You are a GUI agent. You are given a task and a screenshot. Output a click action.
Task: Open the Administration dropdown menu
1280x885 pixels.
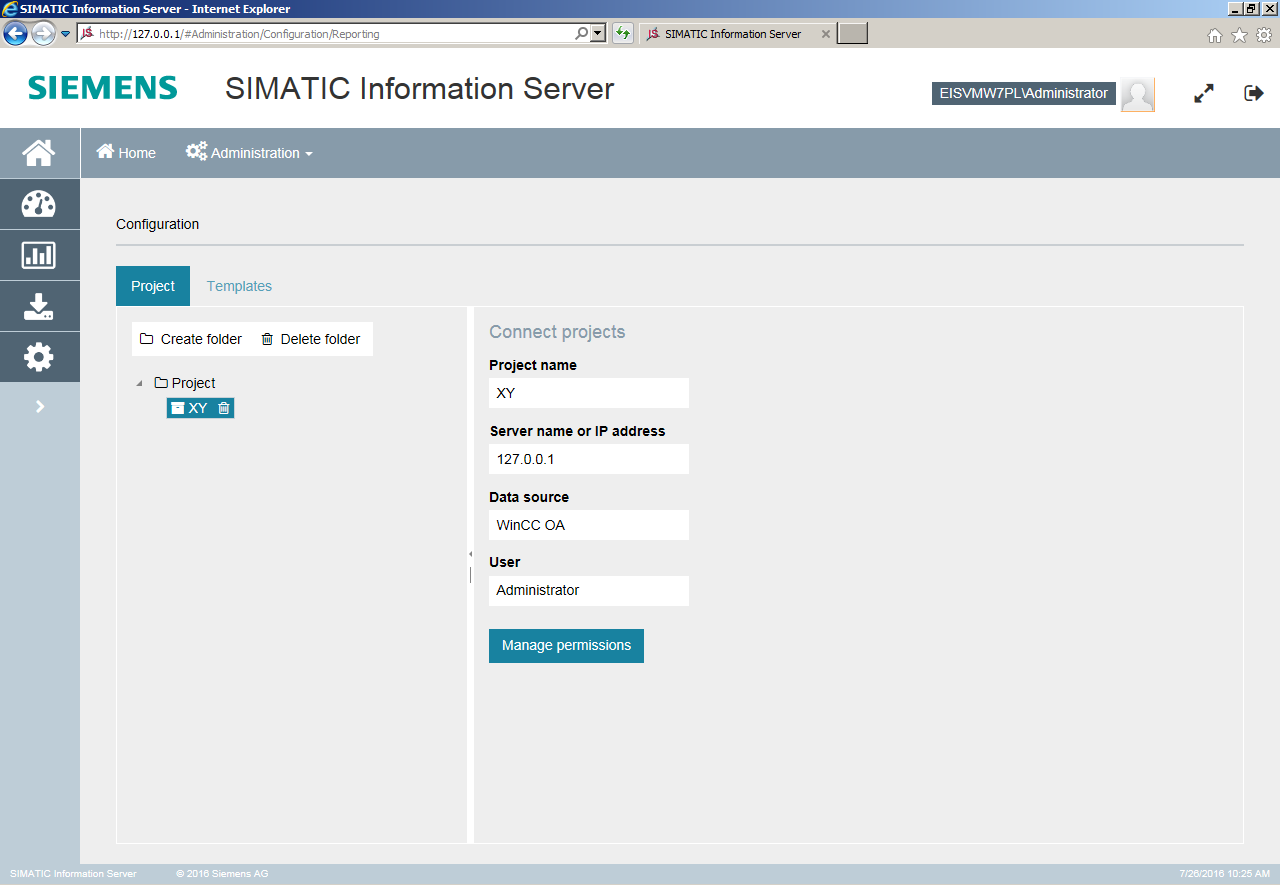(x=250, y=153)
